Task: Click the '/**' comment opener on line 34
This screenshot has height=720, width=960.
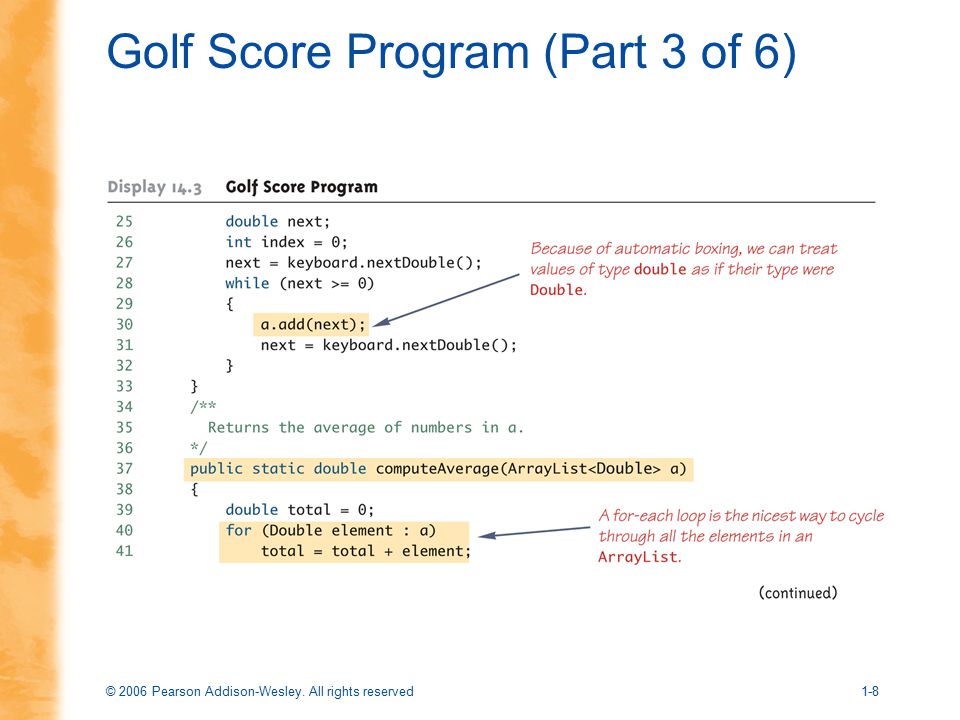Action: click(203, 407)
